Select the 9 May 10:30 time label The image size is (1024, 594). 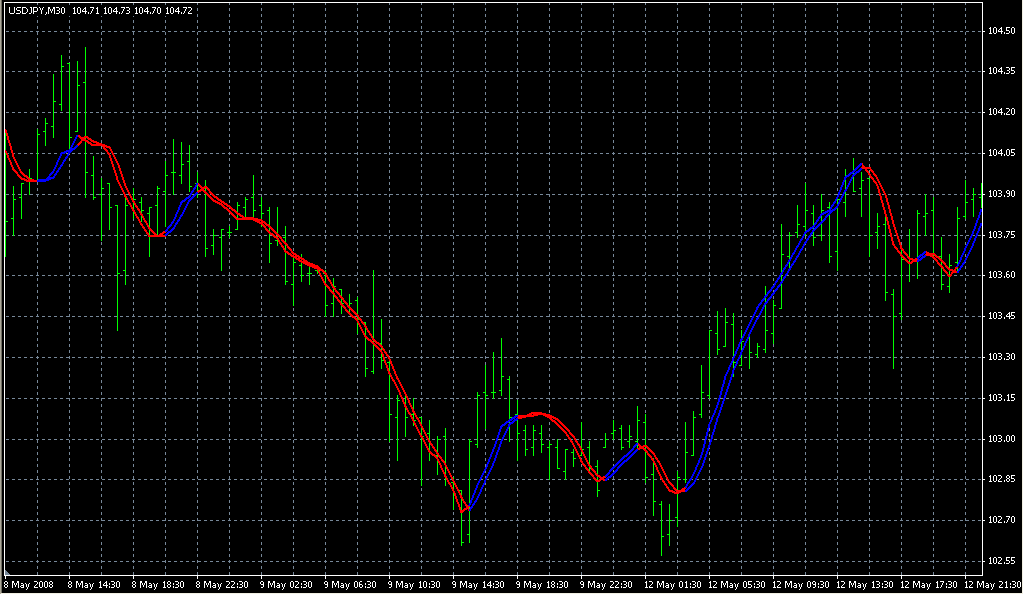(415, 583)
